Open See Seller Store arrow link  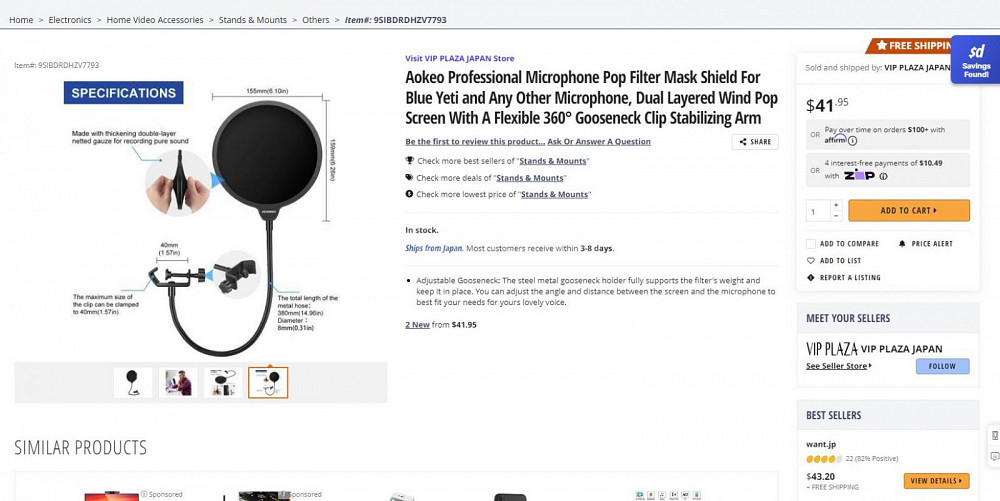tap(839, 366)
